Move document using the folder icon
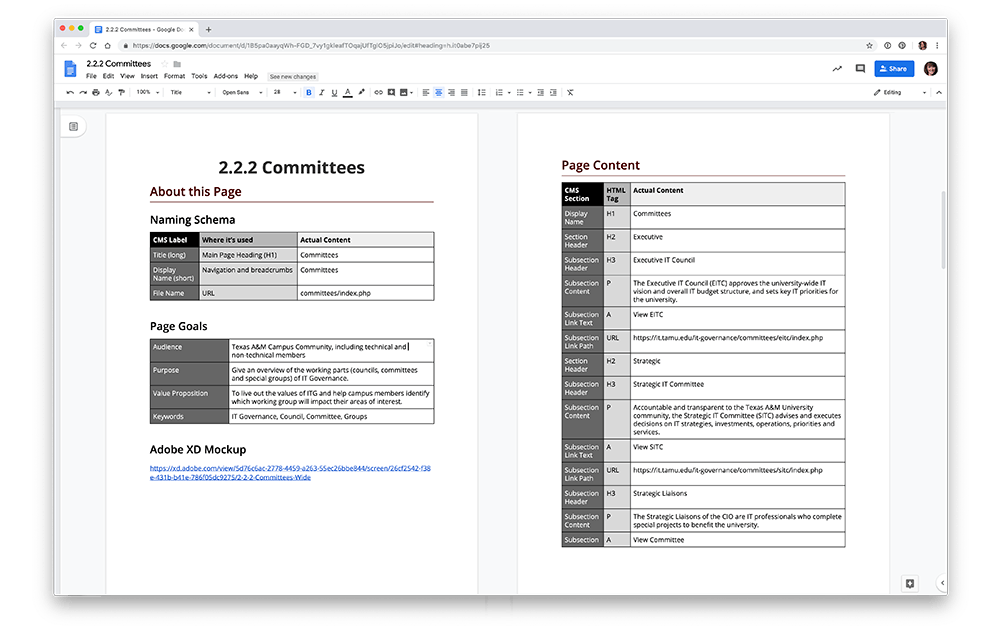The width and height of the screenshot is (1000, 629). point(177,64)
